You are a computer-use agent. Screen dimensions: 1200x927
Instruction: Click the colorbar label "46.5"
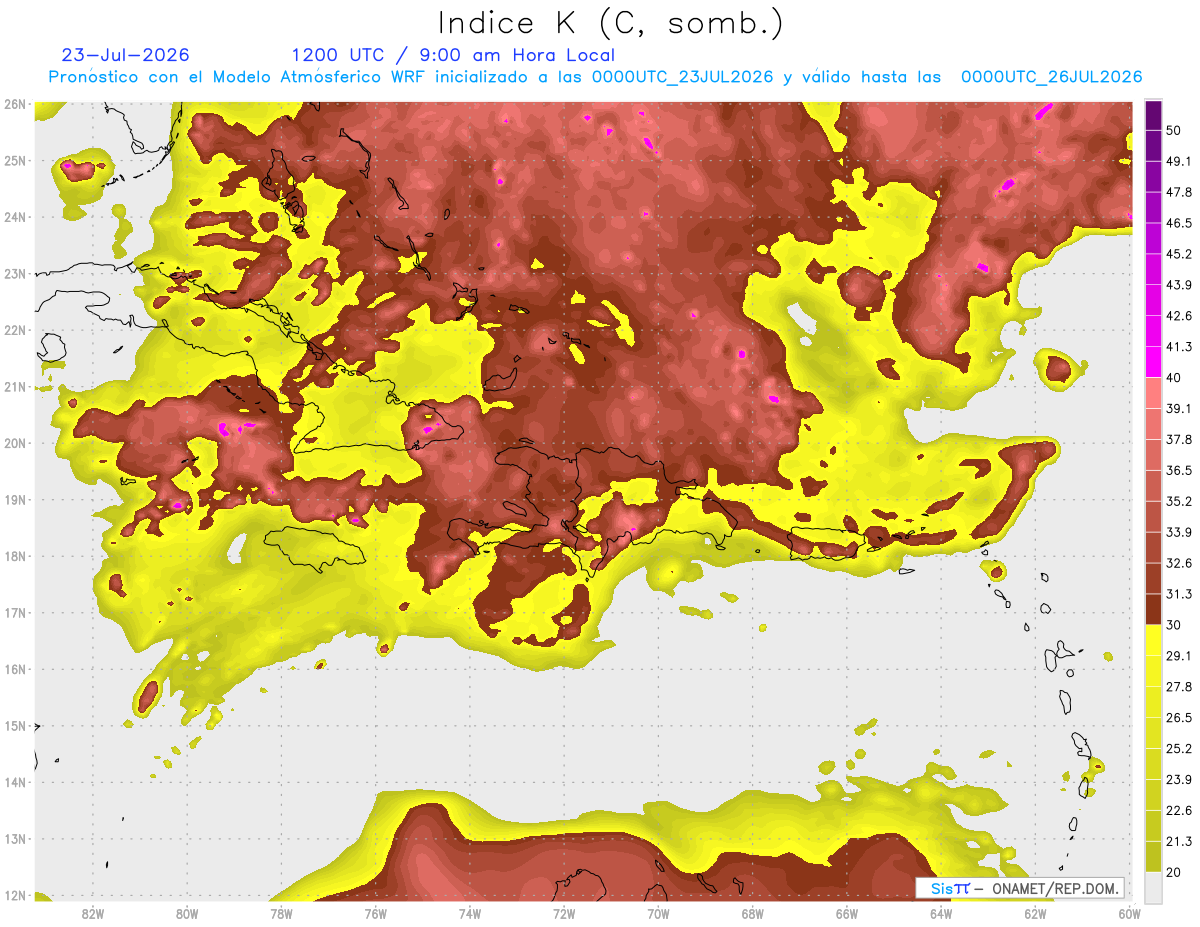point(1179,223)
